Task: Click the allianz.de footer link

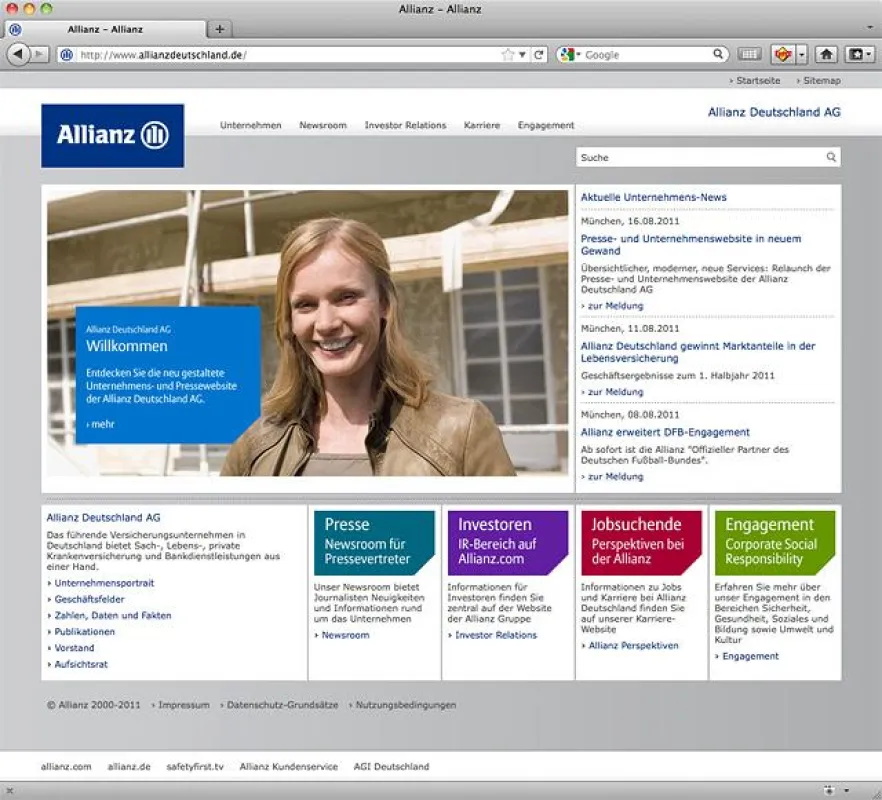Action: [129, 767]
